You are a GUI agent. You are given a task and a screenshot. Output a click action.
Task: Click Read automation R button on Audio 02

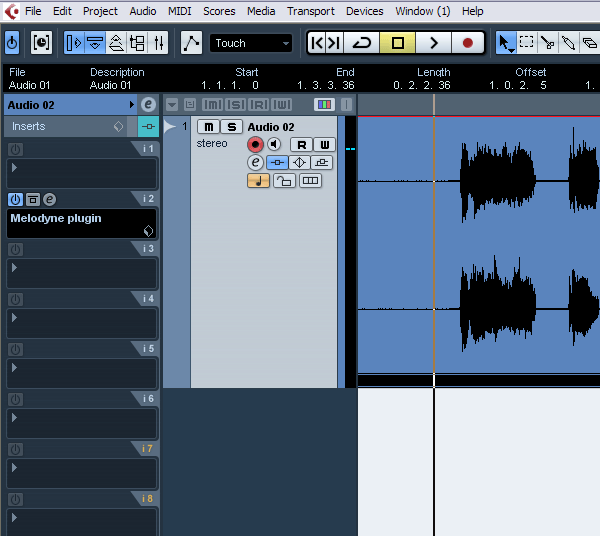click(x=301, y=145)
